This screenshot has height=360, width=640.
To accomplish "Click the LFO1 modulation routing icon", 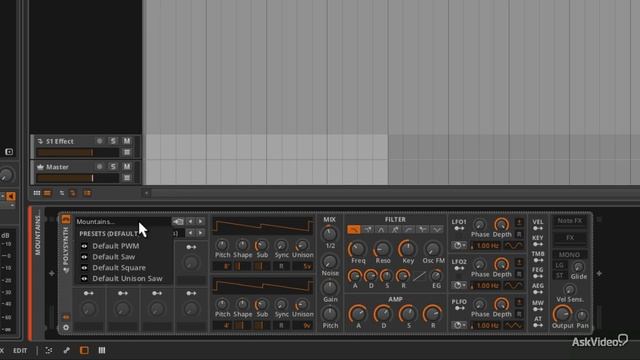I will (x=459, y=229).
